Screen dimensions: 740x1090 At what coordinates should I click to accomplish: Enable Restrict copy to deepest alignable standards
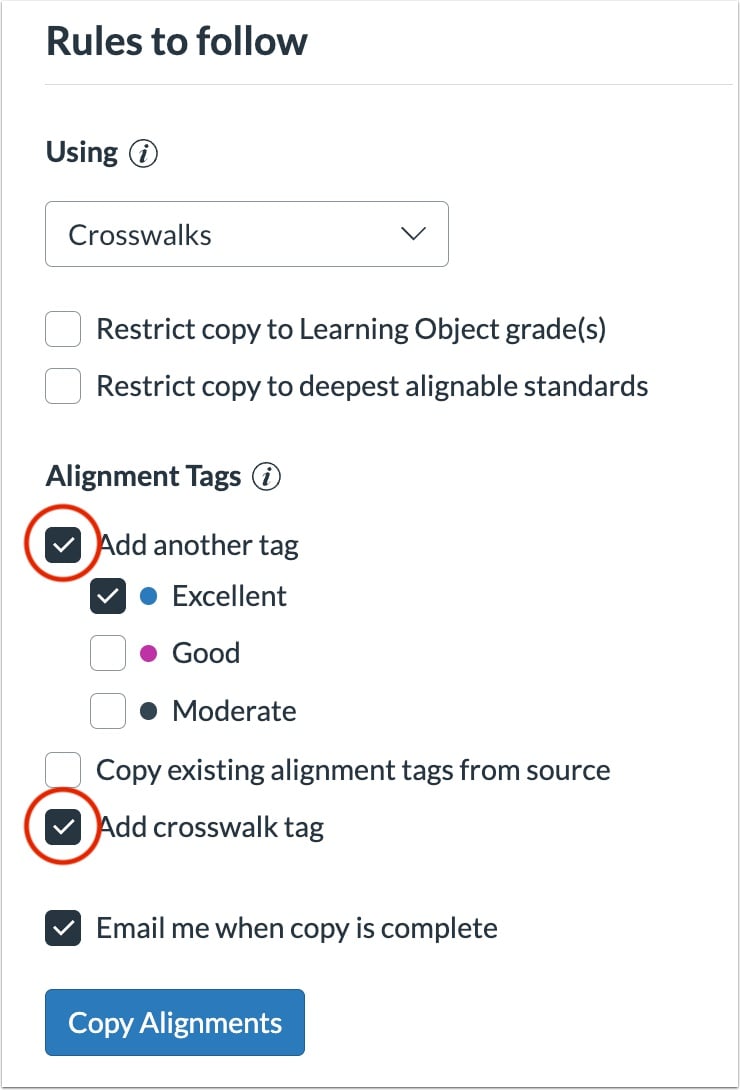63,386
